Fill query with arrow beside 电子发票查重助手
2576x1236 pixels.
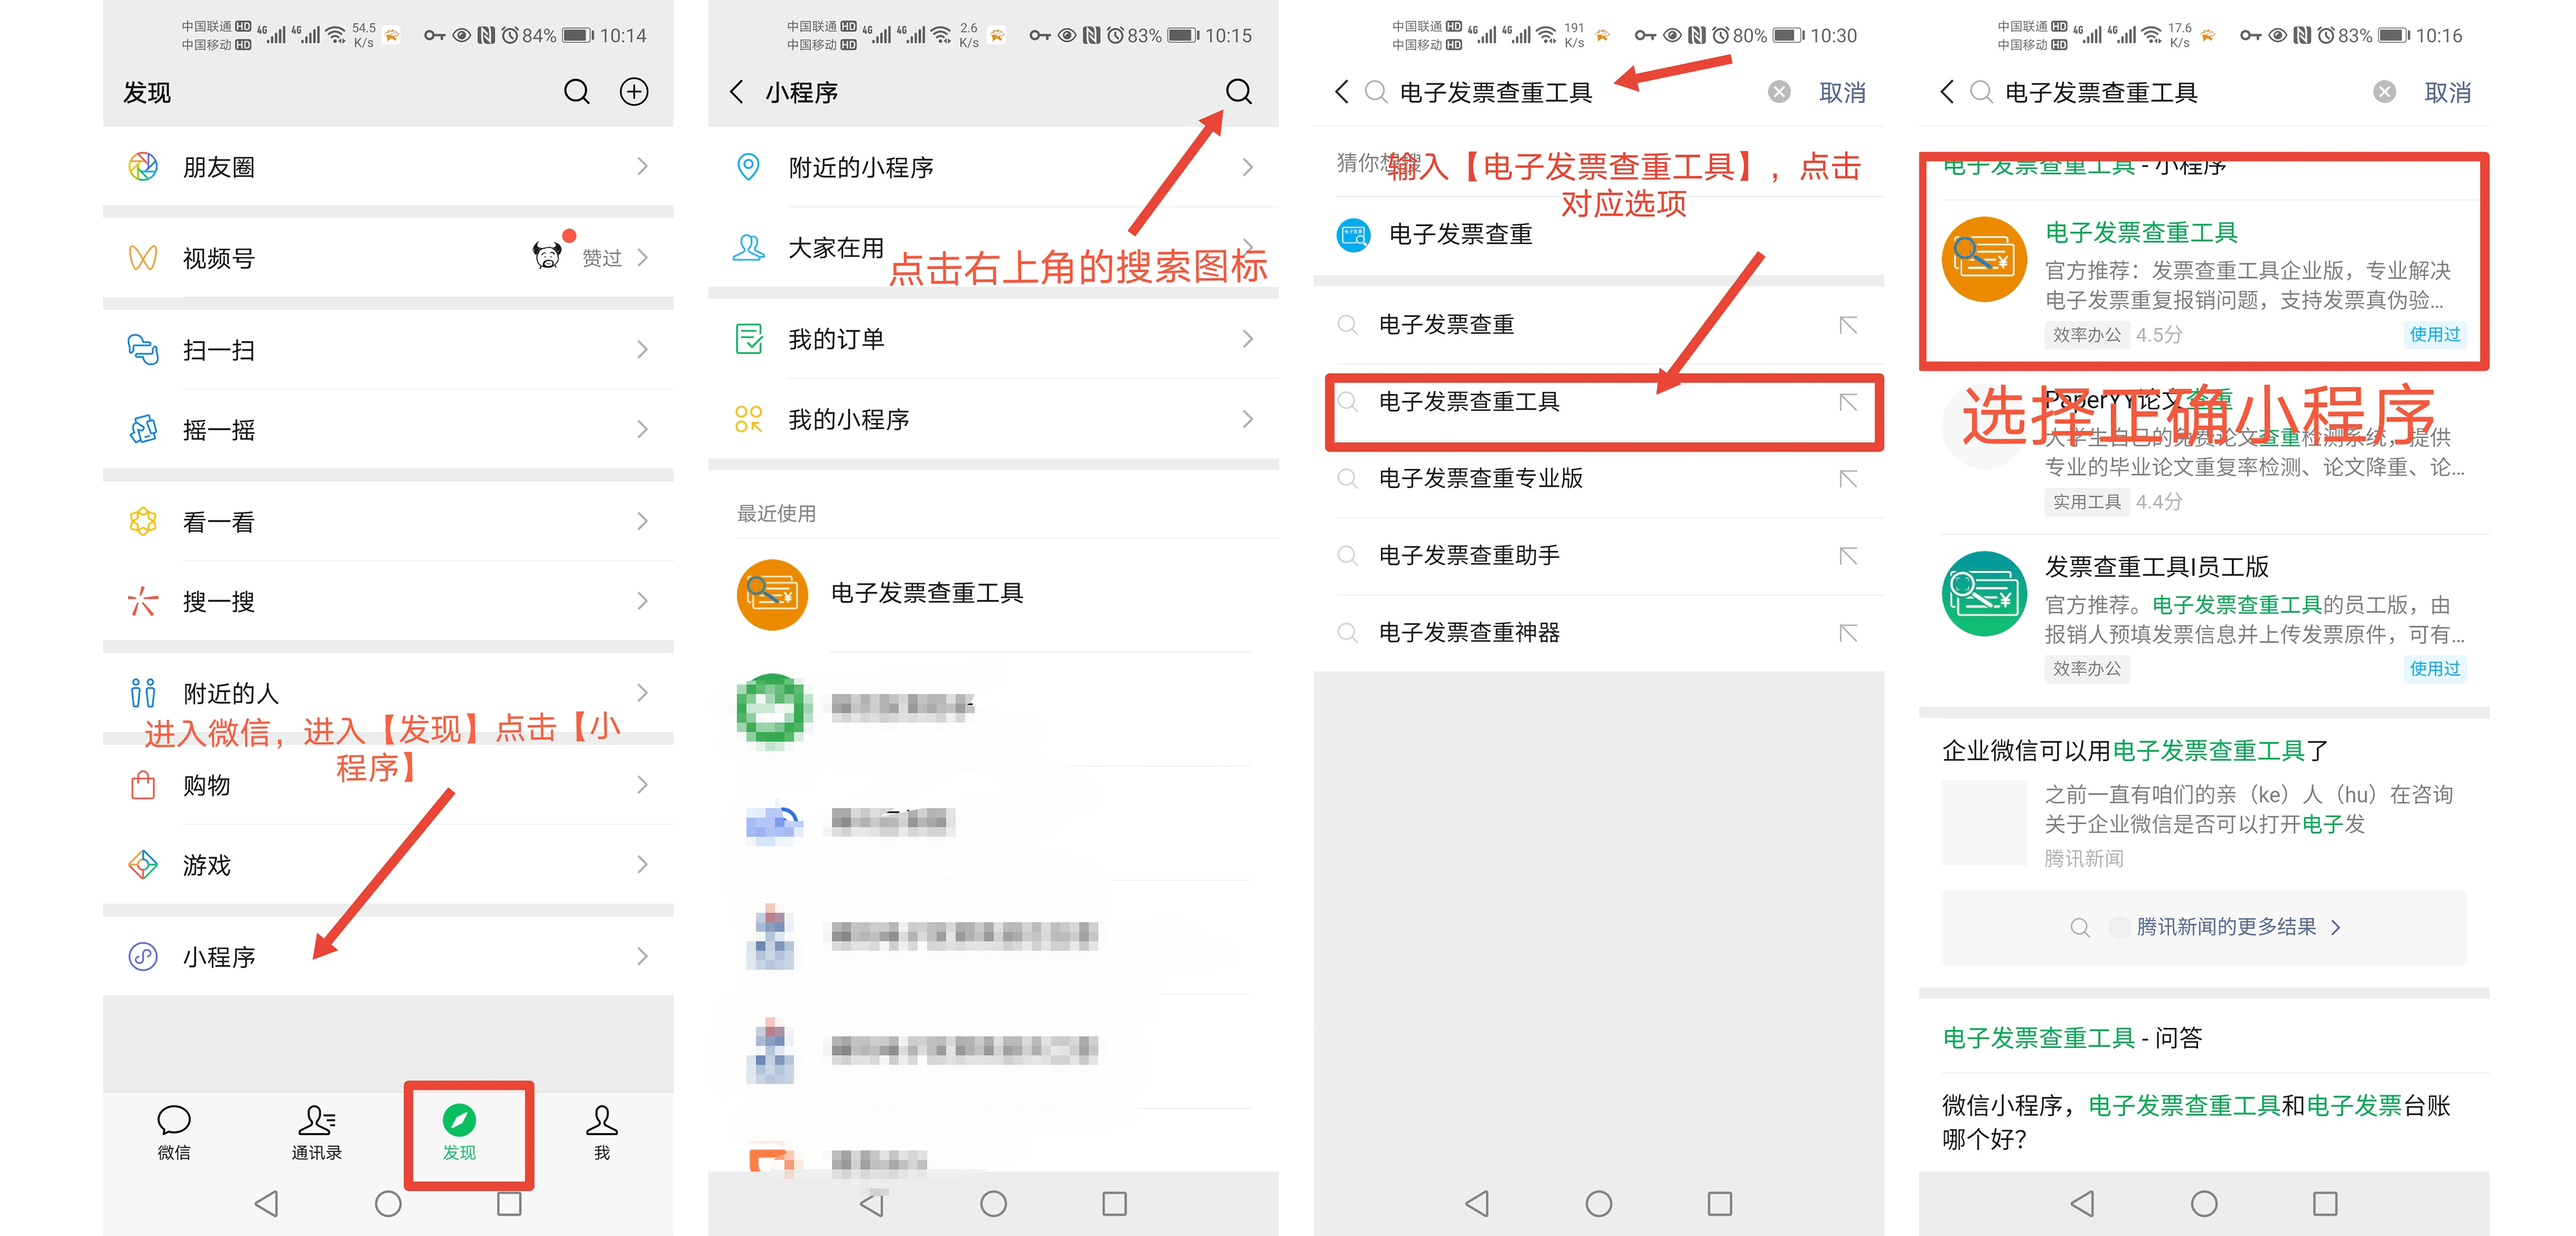(x=1848, y=556)
